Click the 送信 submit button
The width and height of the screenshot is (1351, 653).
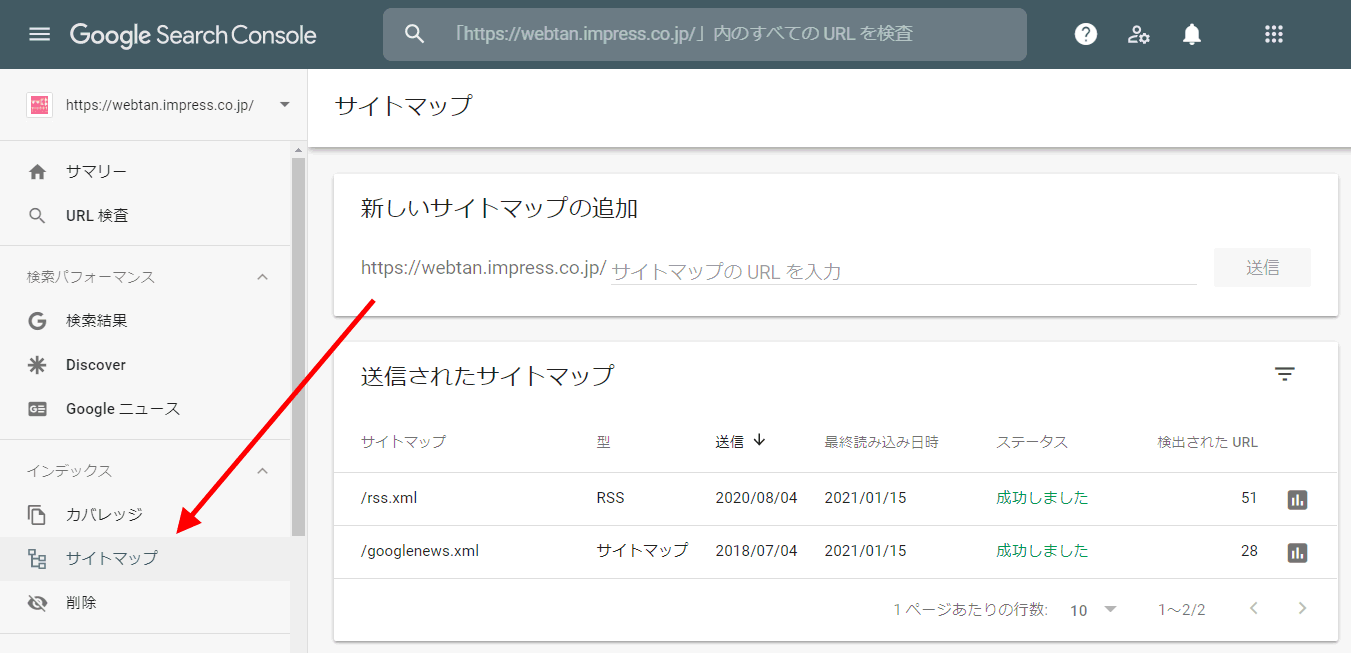(x=1262, y=268)
